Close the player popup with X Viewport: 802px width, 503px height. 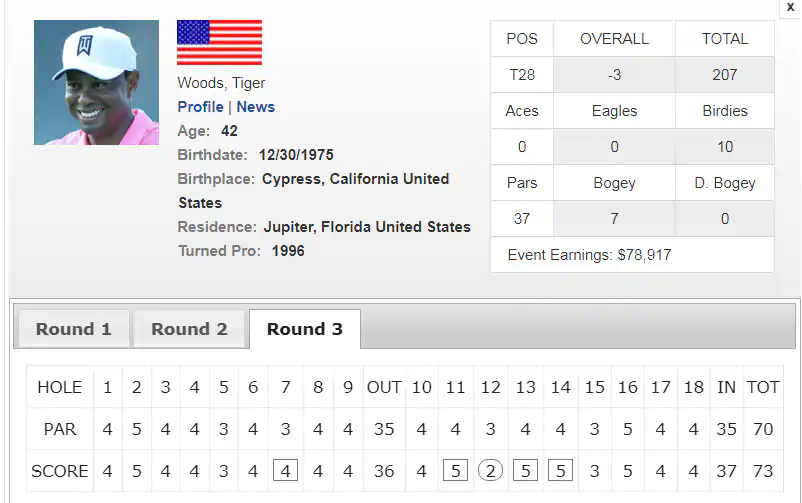click(790, 8)
